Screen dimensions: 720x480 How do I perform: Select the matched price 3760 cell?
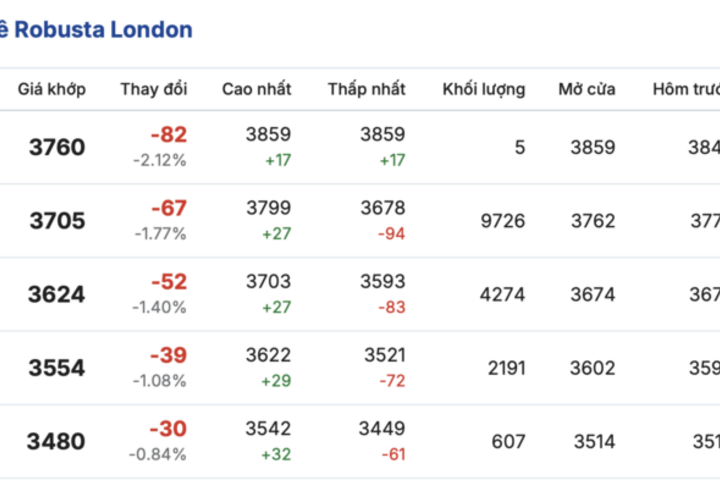coord(57,148)
